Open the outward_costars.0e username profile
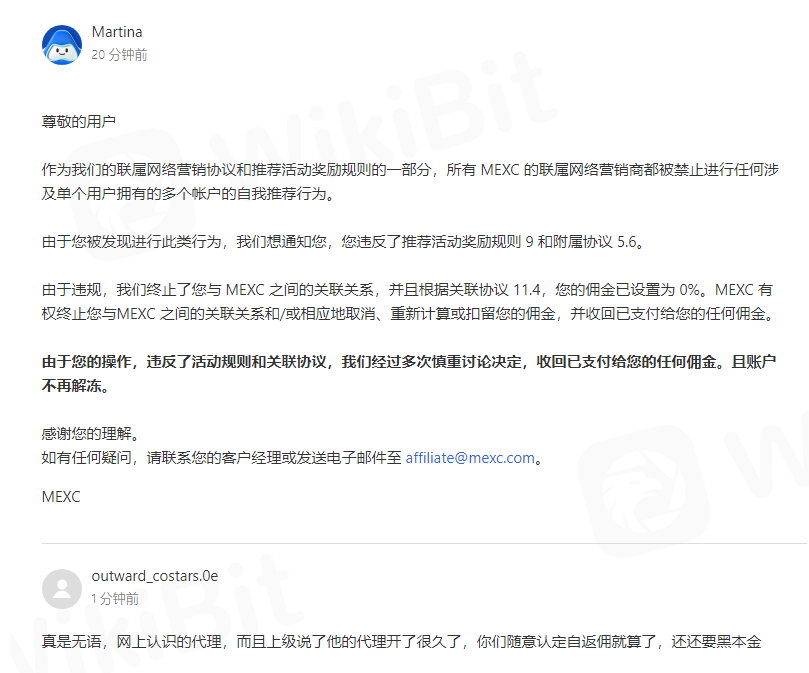 pyautogui.click(x=155, y=576)
